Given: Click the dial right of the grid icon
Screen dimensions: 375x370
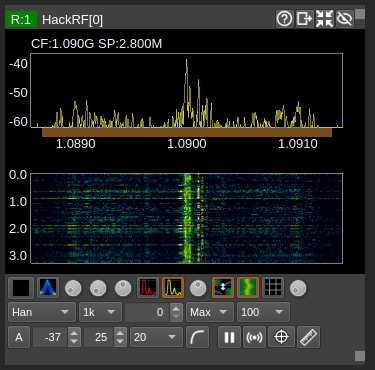Looking at the screenshot, I should click(x=298, y=288).
